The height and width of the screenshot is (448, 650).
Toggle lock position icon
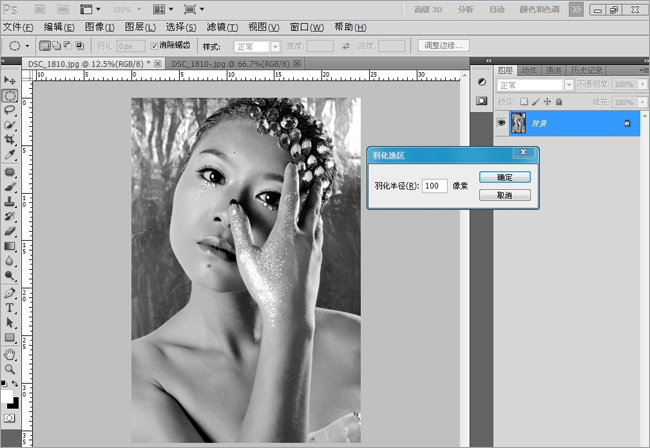tap(547, 102)
